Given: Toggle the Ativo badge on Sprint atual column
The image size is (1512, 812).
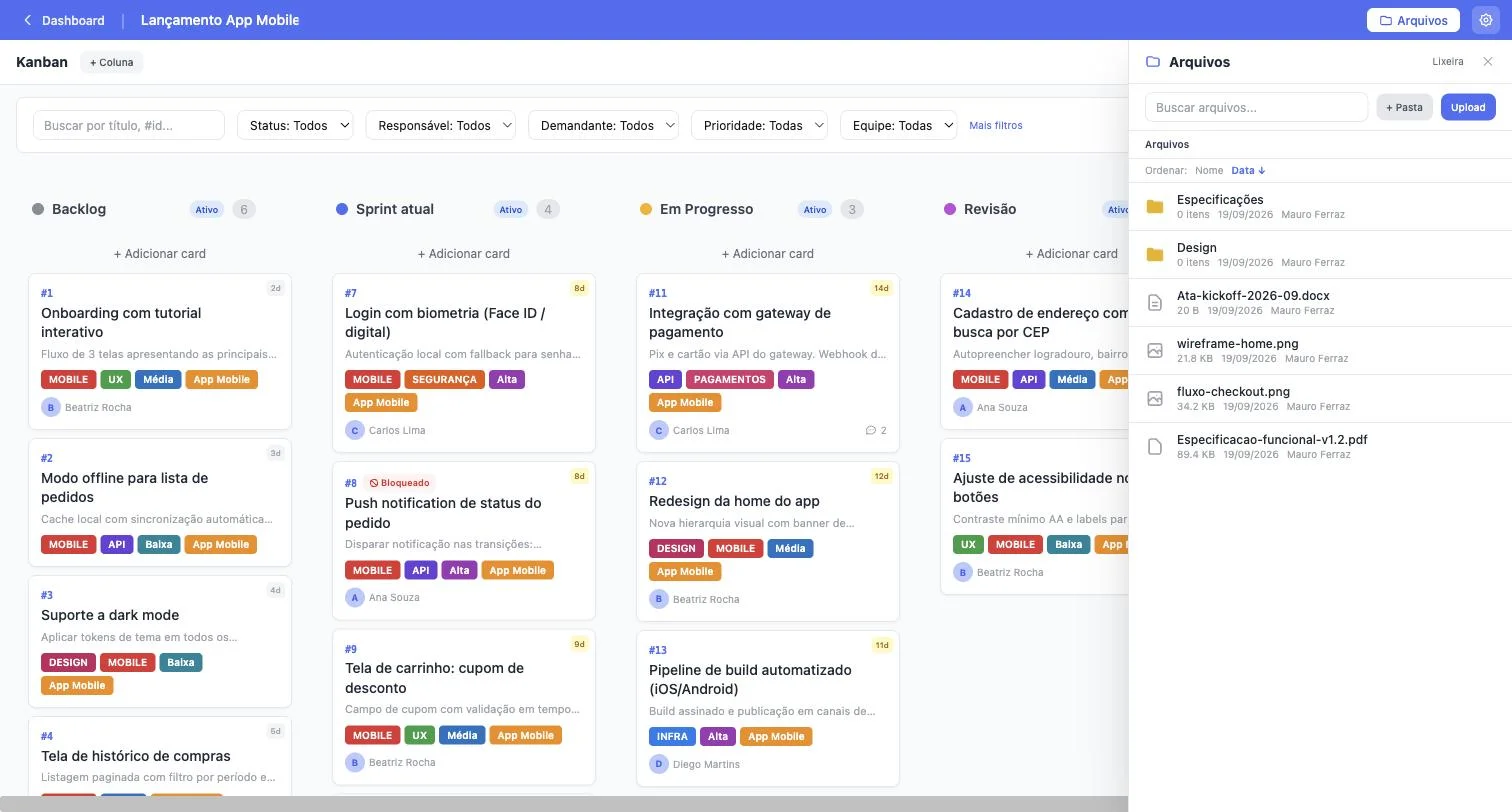Looking at the screenshot, I should [x=511, y=209].
